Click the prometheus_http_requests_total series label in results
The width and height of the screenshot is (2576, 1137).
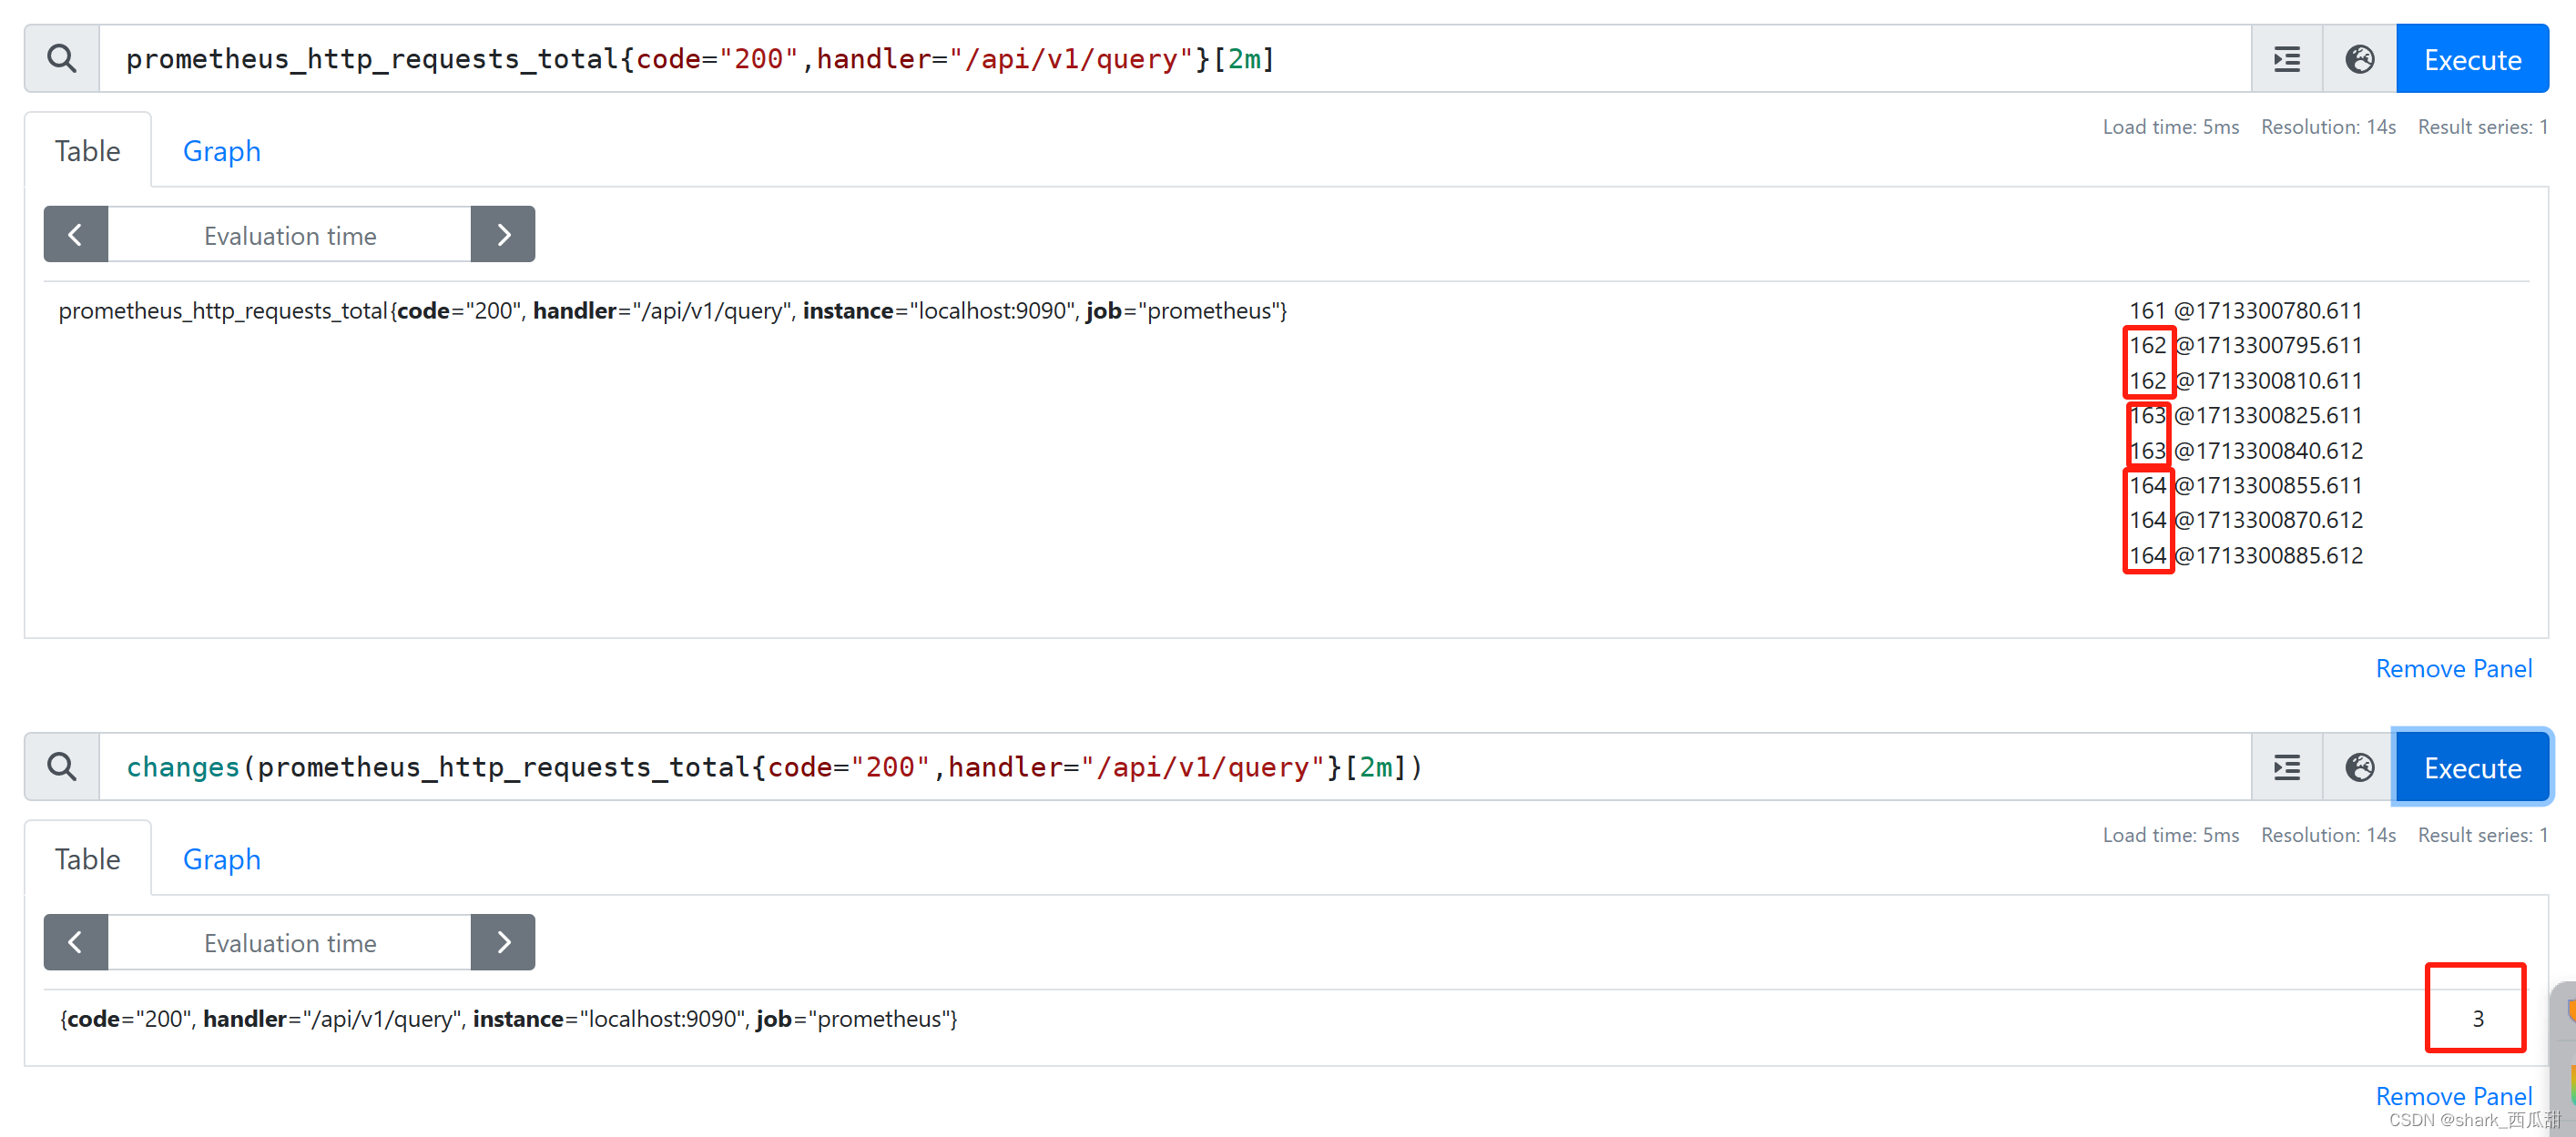tap(673, 311)
